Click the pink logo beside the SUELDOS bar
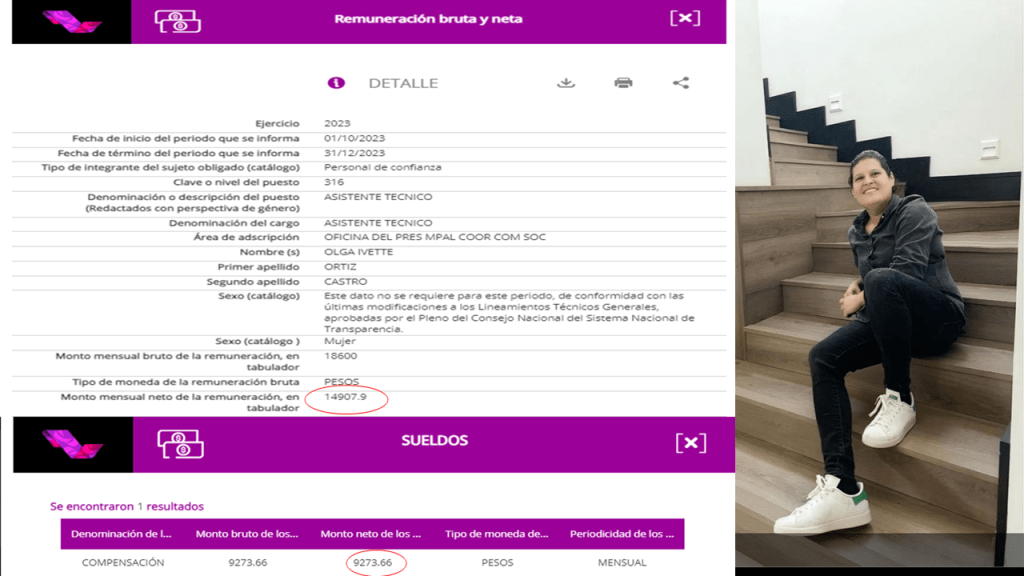 click(72, 444)
